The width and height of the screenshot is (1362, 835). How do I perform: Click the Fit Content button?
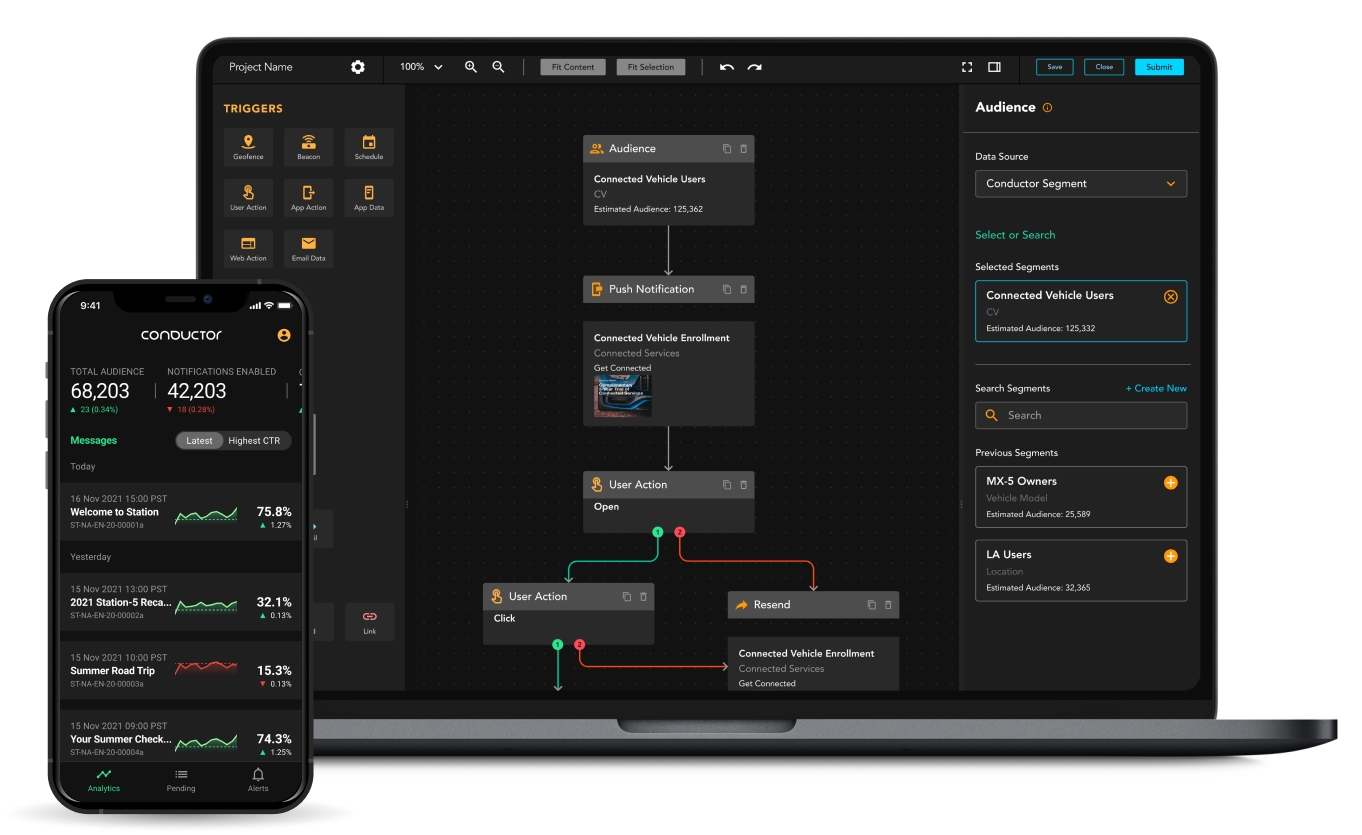click(x=573, y=67)
